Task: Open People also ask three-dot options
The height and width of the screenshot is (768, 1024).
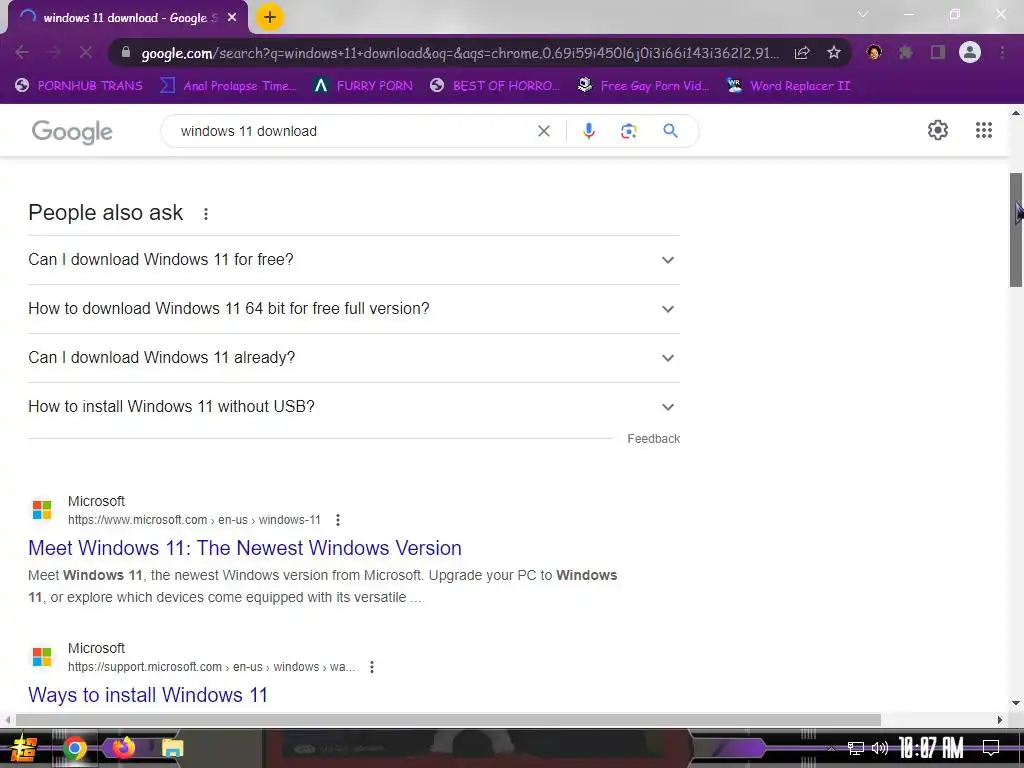Action: tap(206, 214)
